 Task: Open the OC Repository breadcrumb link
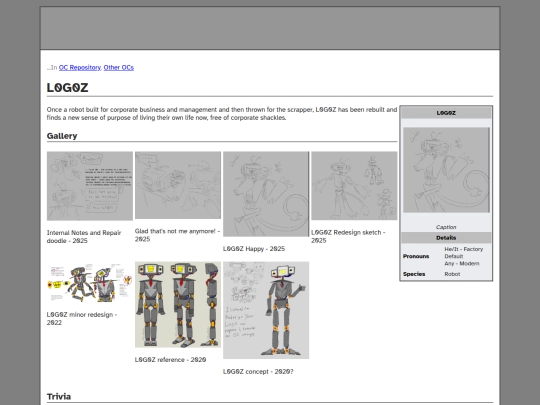click(80, 68)
